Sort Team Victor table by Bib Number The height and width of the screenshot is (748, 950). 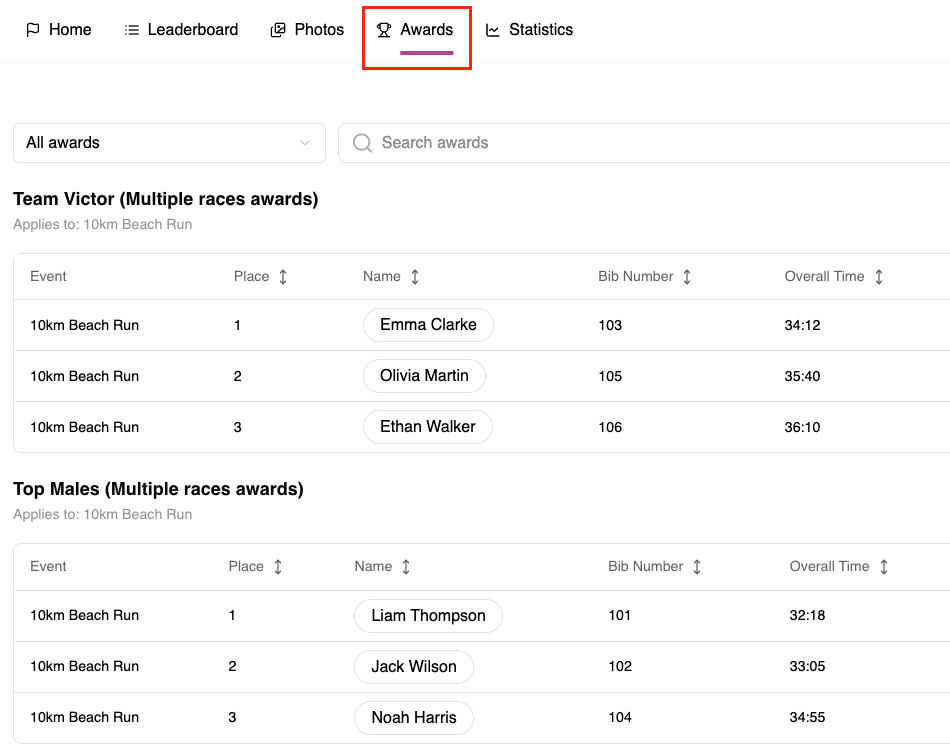(x=687, y=277)
